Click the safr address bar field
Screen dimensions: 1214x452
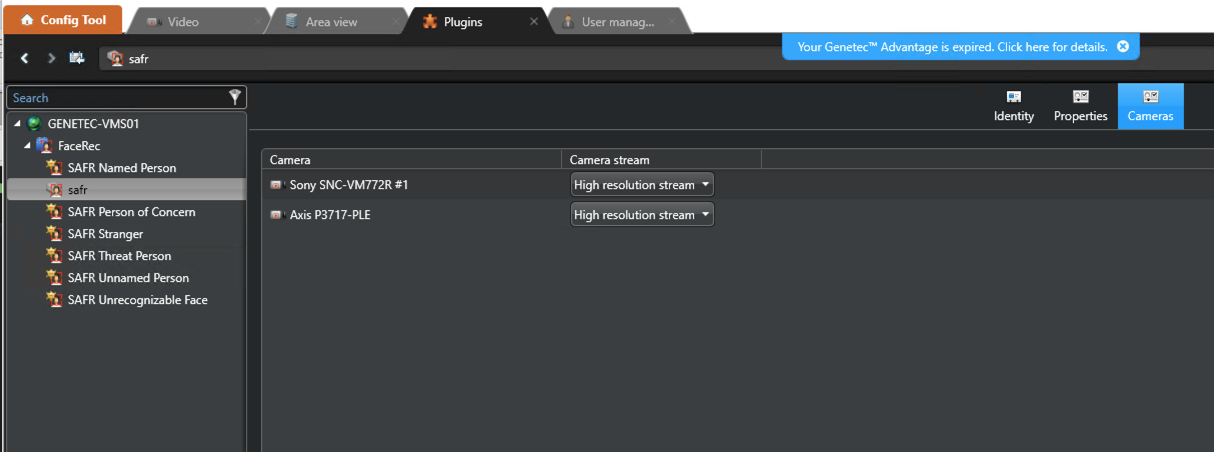click(655, 59)
